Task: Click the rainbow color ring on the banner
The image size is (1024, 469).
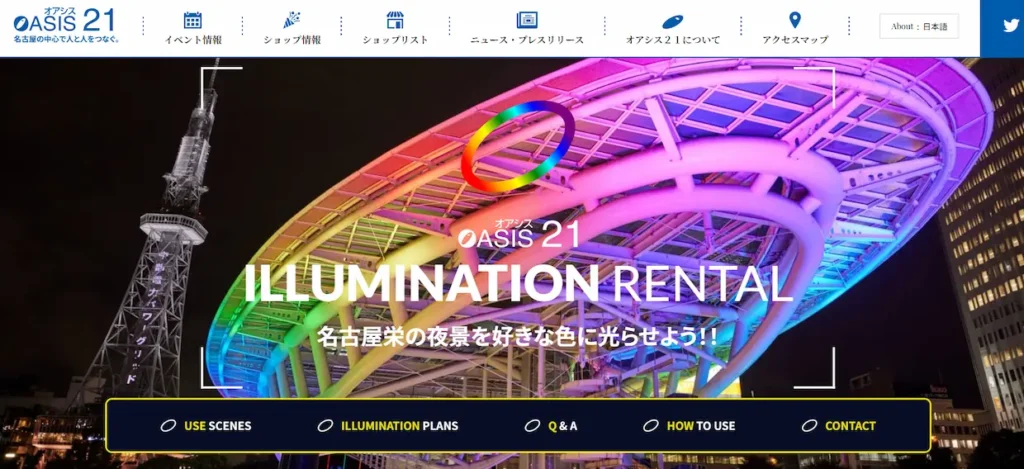Action: point(518,146)
